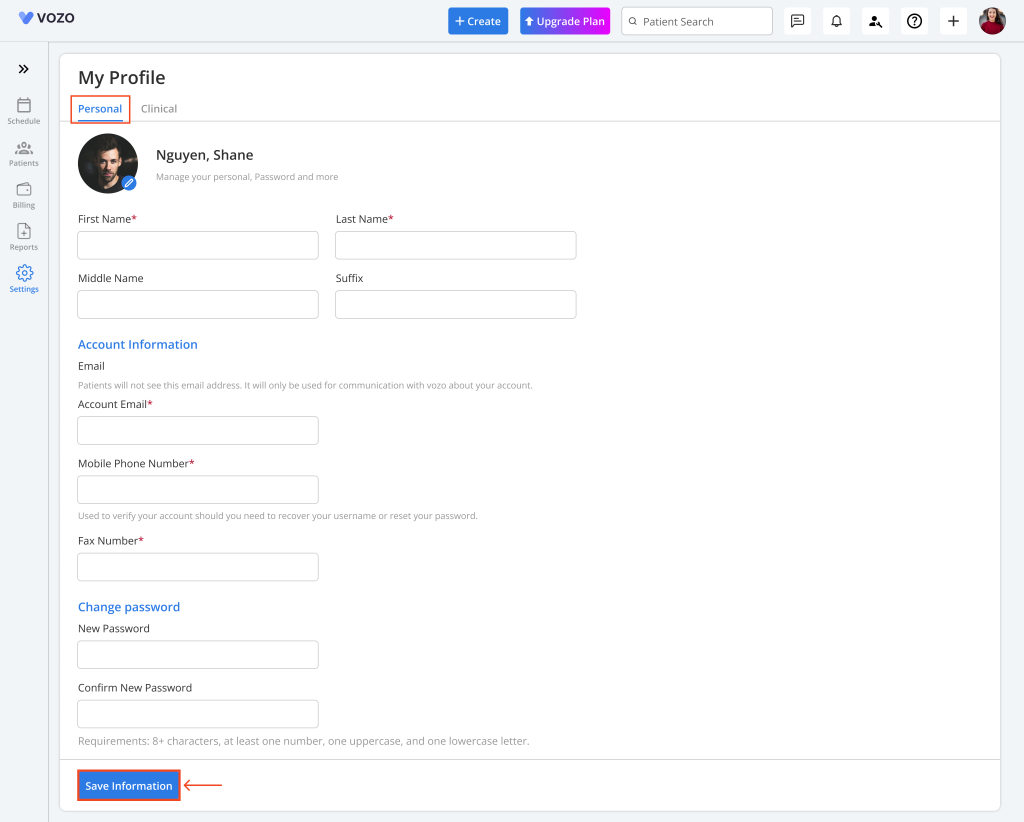Open user avatar menu in header
Image resolution: width=1024 pixels, height=822 pixels.
point(992,21)
